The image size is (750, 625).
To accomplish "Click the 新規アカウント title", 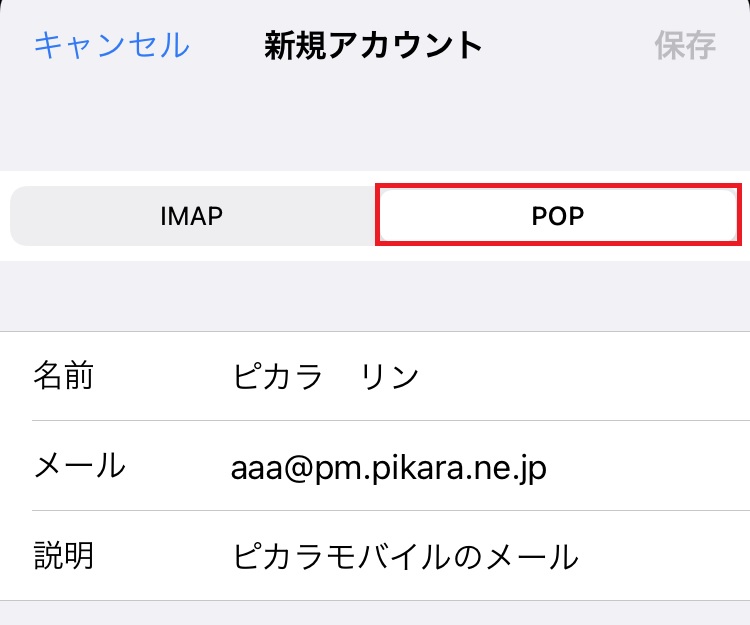I will tap(373, 45).
